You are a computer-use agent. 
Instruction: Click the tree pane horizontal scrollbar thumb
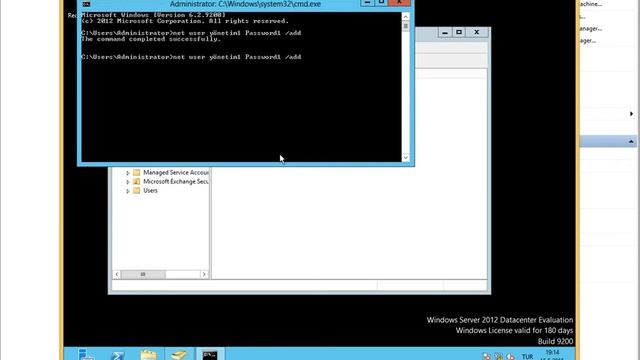point(143,274)
